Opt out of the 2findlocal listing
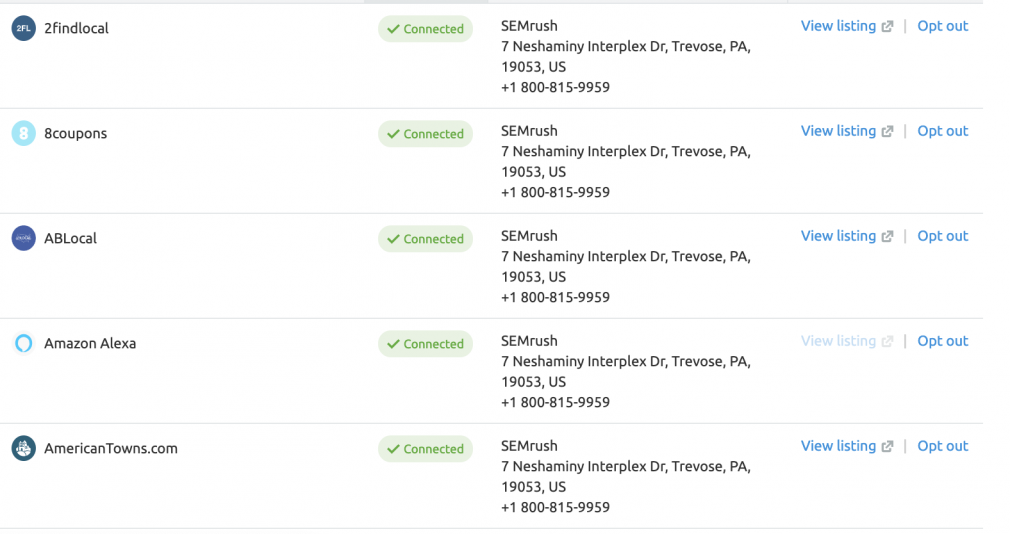The image size is (1010, 534). (x=942, y=26)
